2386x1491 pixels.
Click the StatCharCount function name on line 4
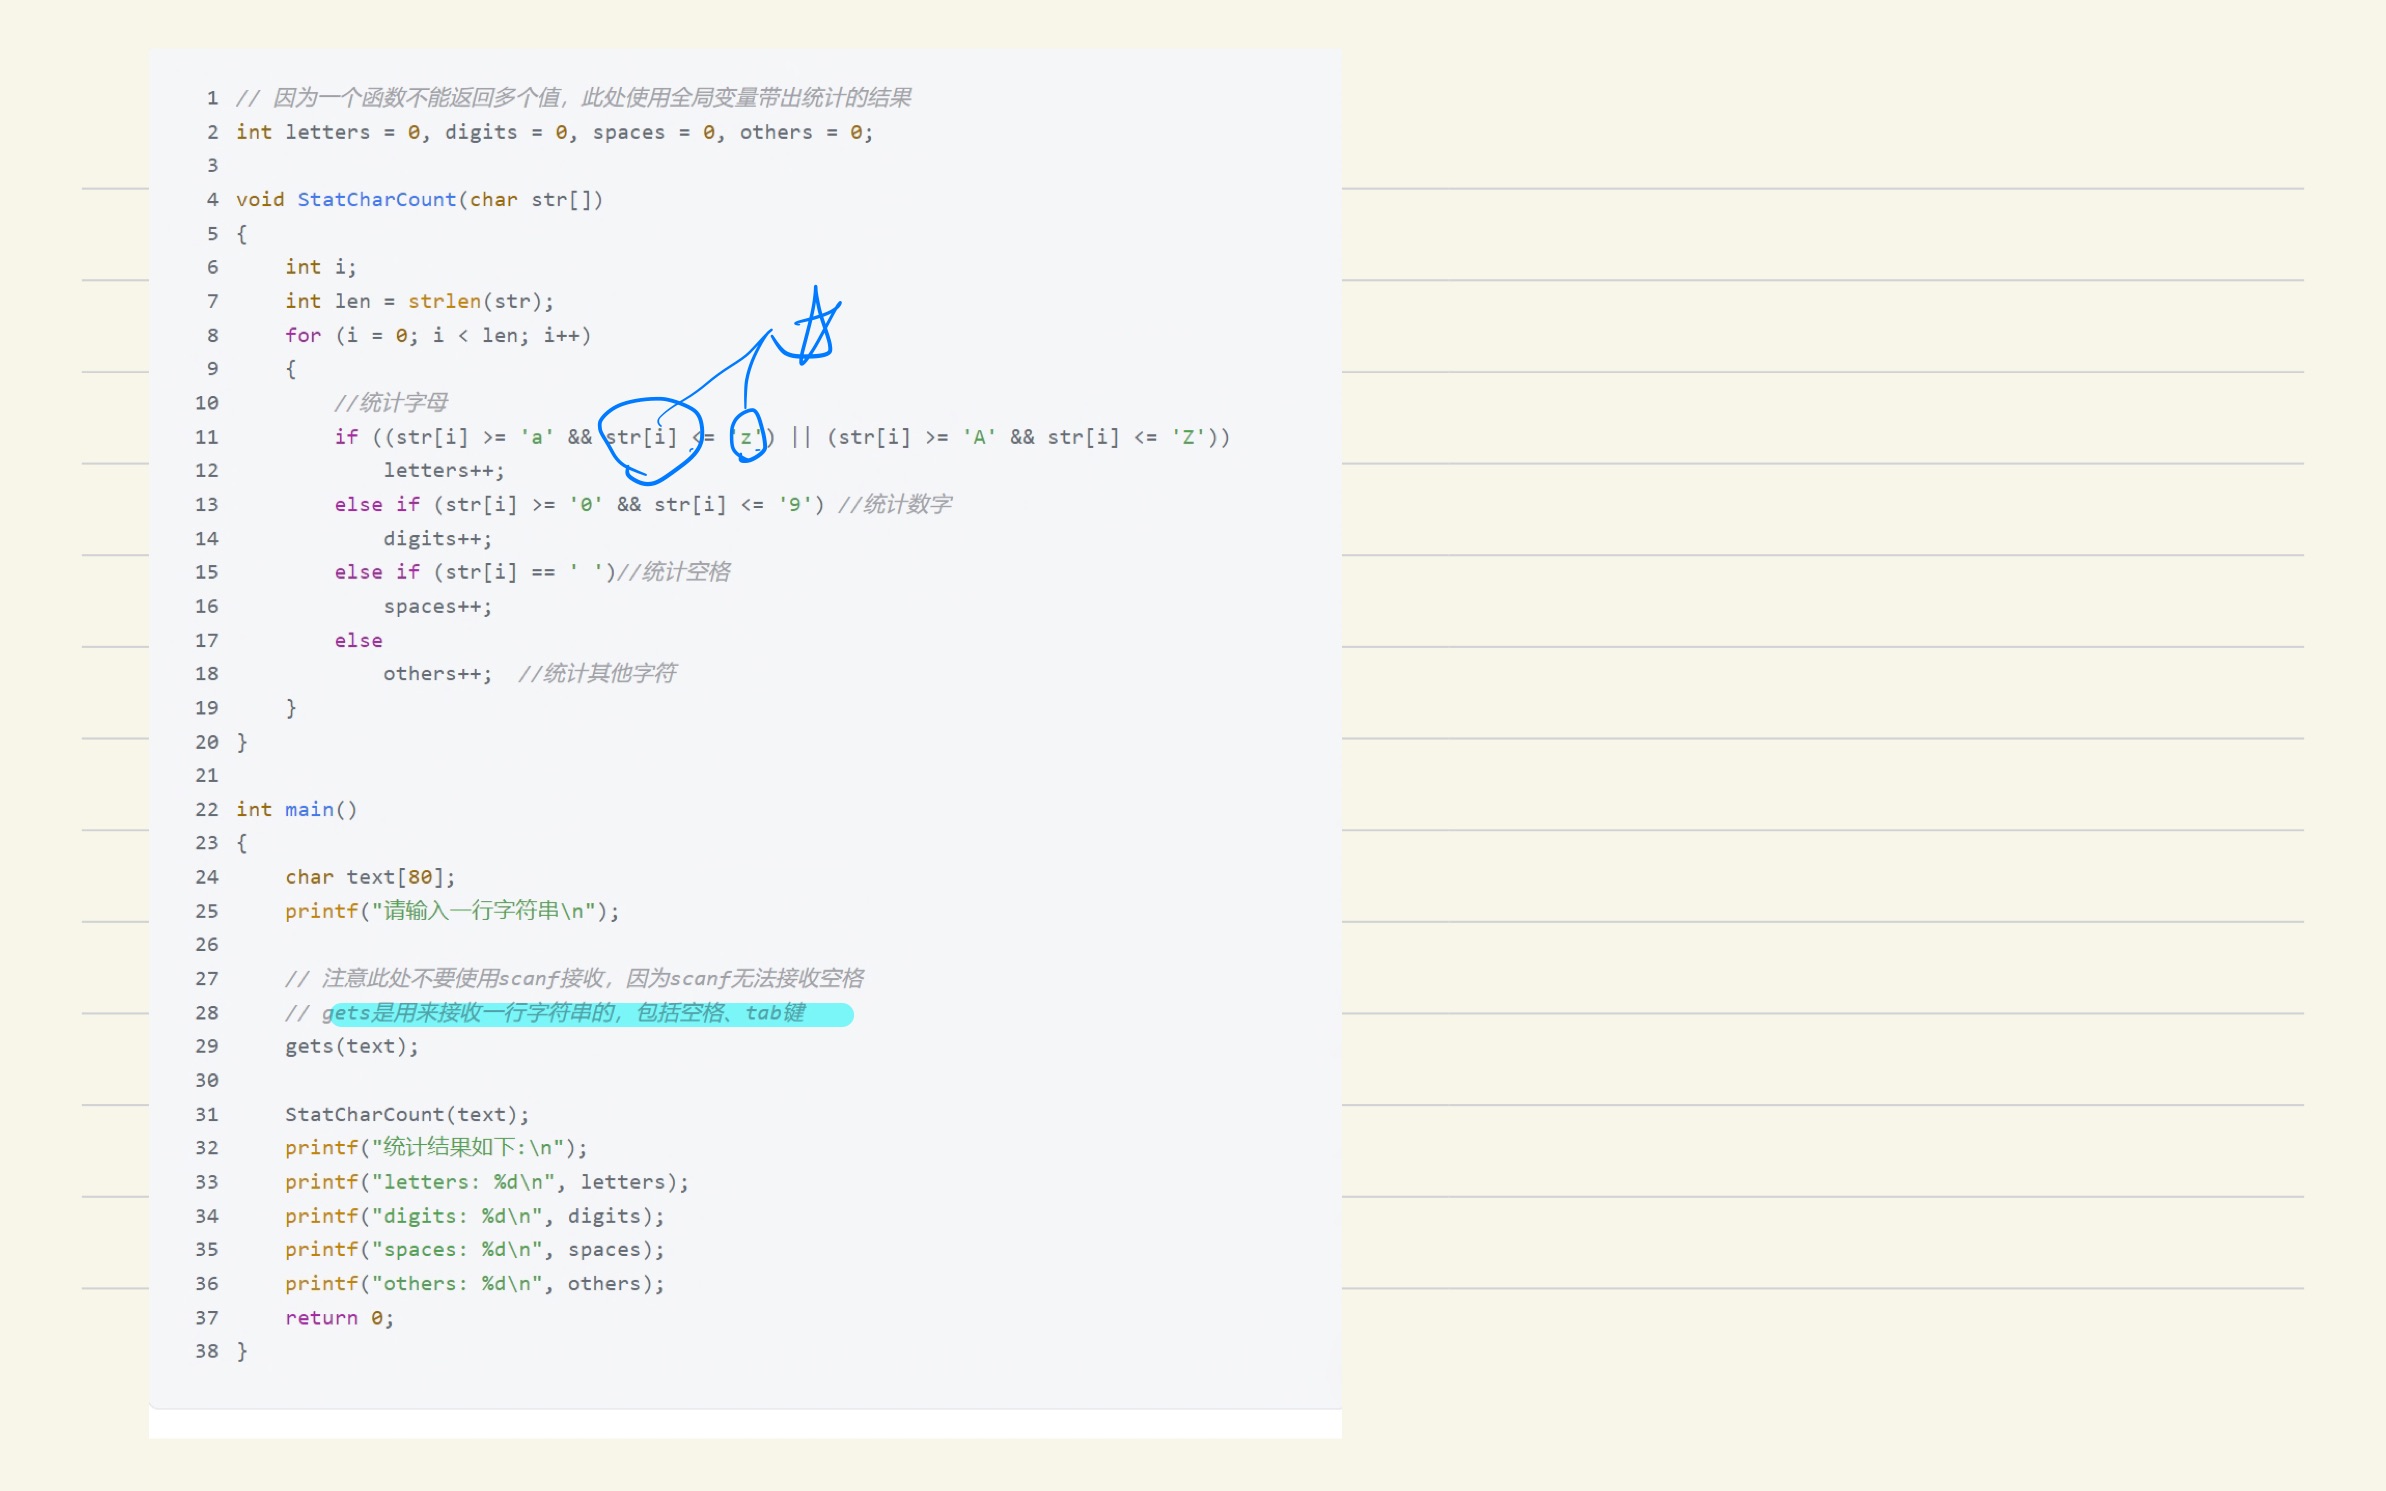pos(376,199)
